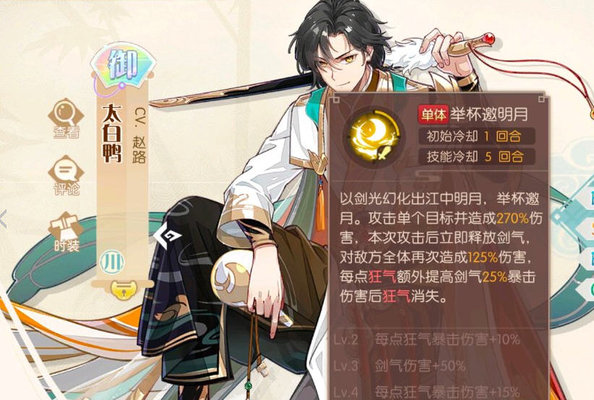Go to previous character with left arrow

(3, 219)
